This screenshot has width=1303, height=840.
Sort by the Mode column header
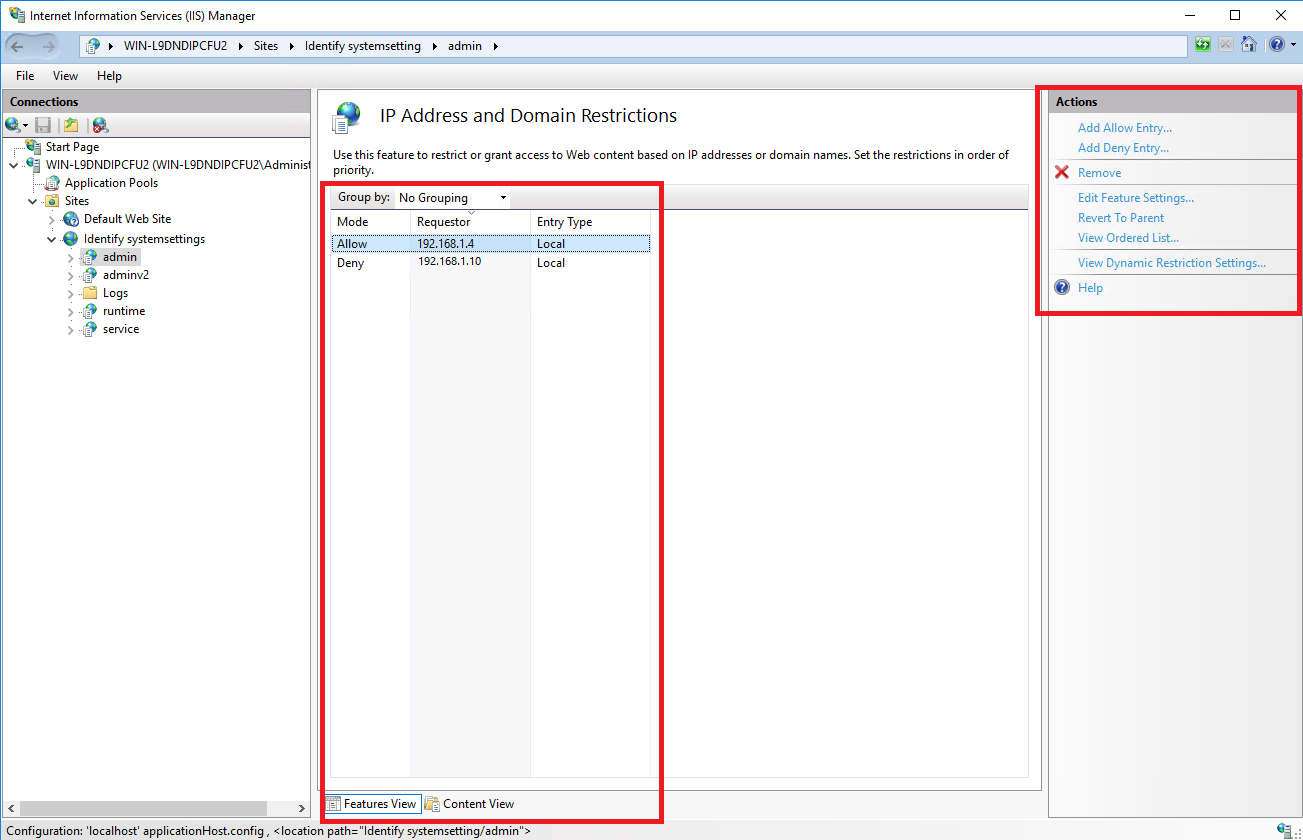[371, 222]
